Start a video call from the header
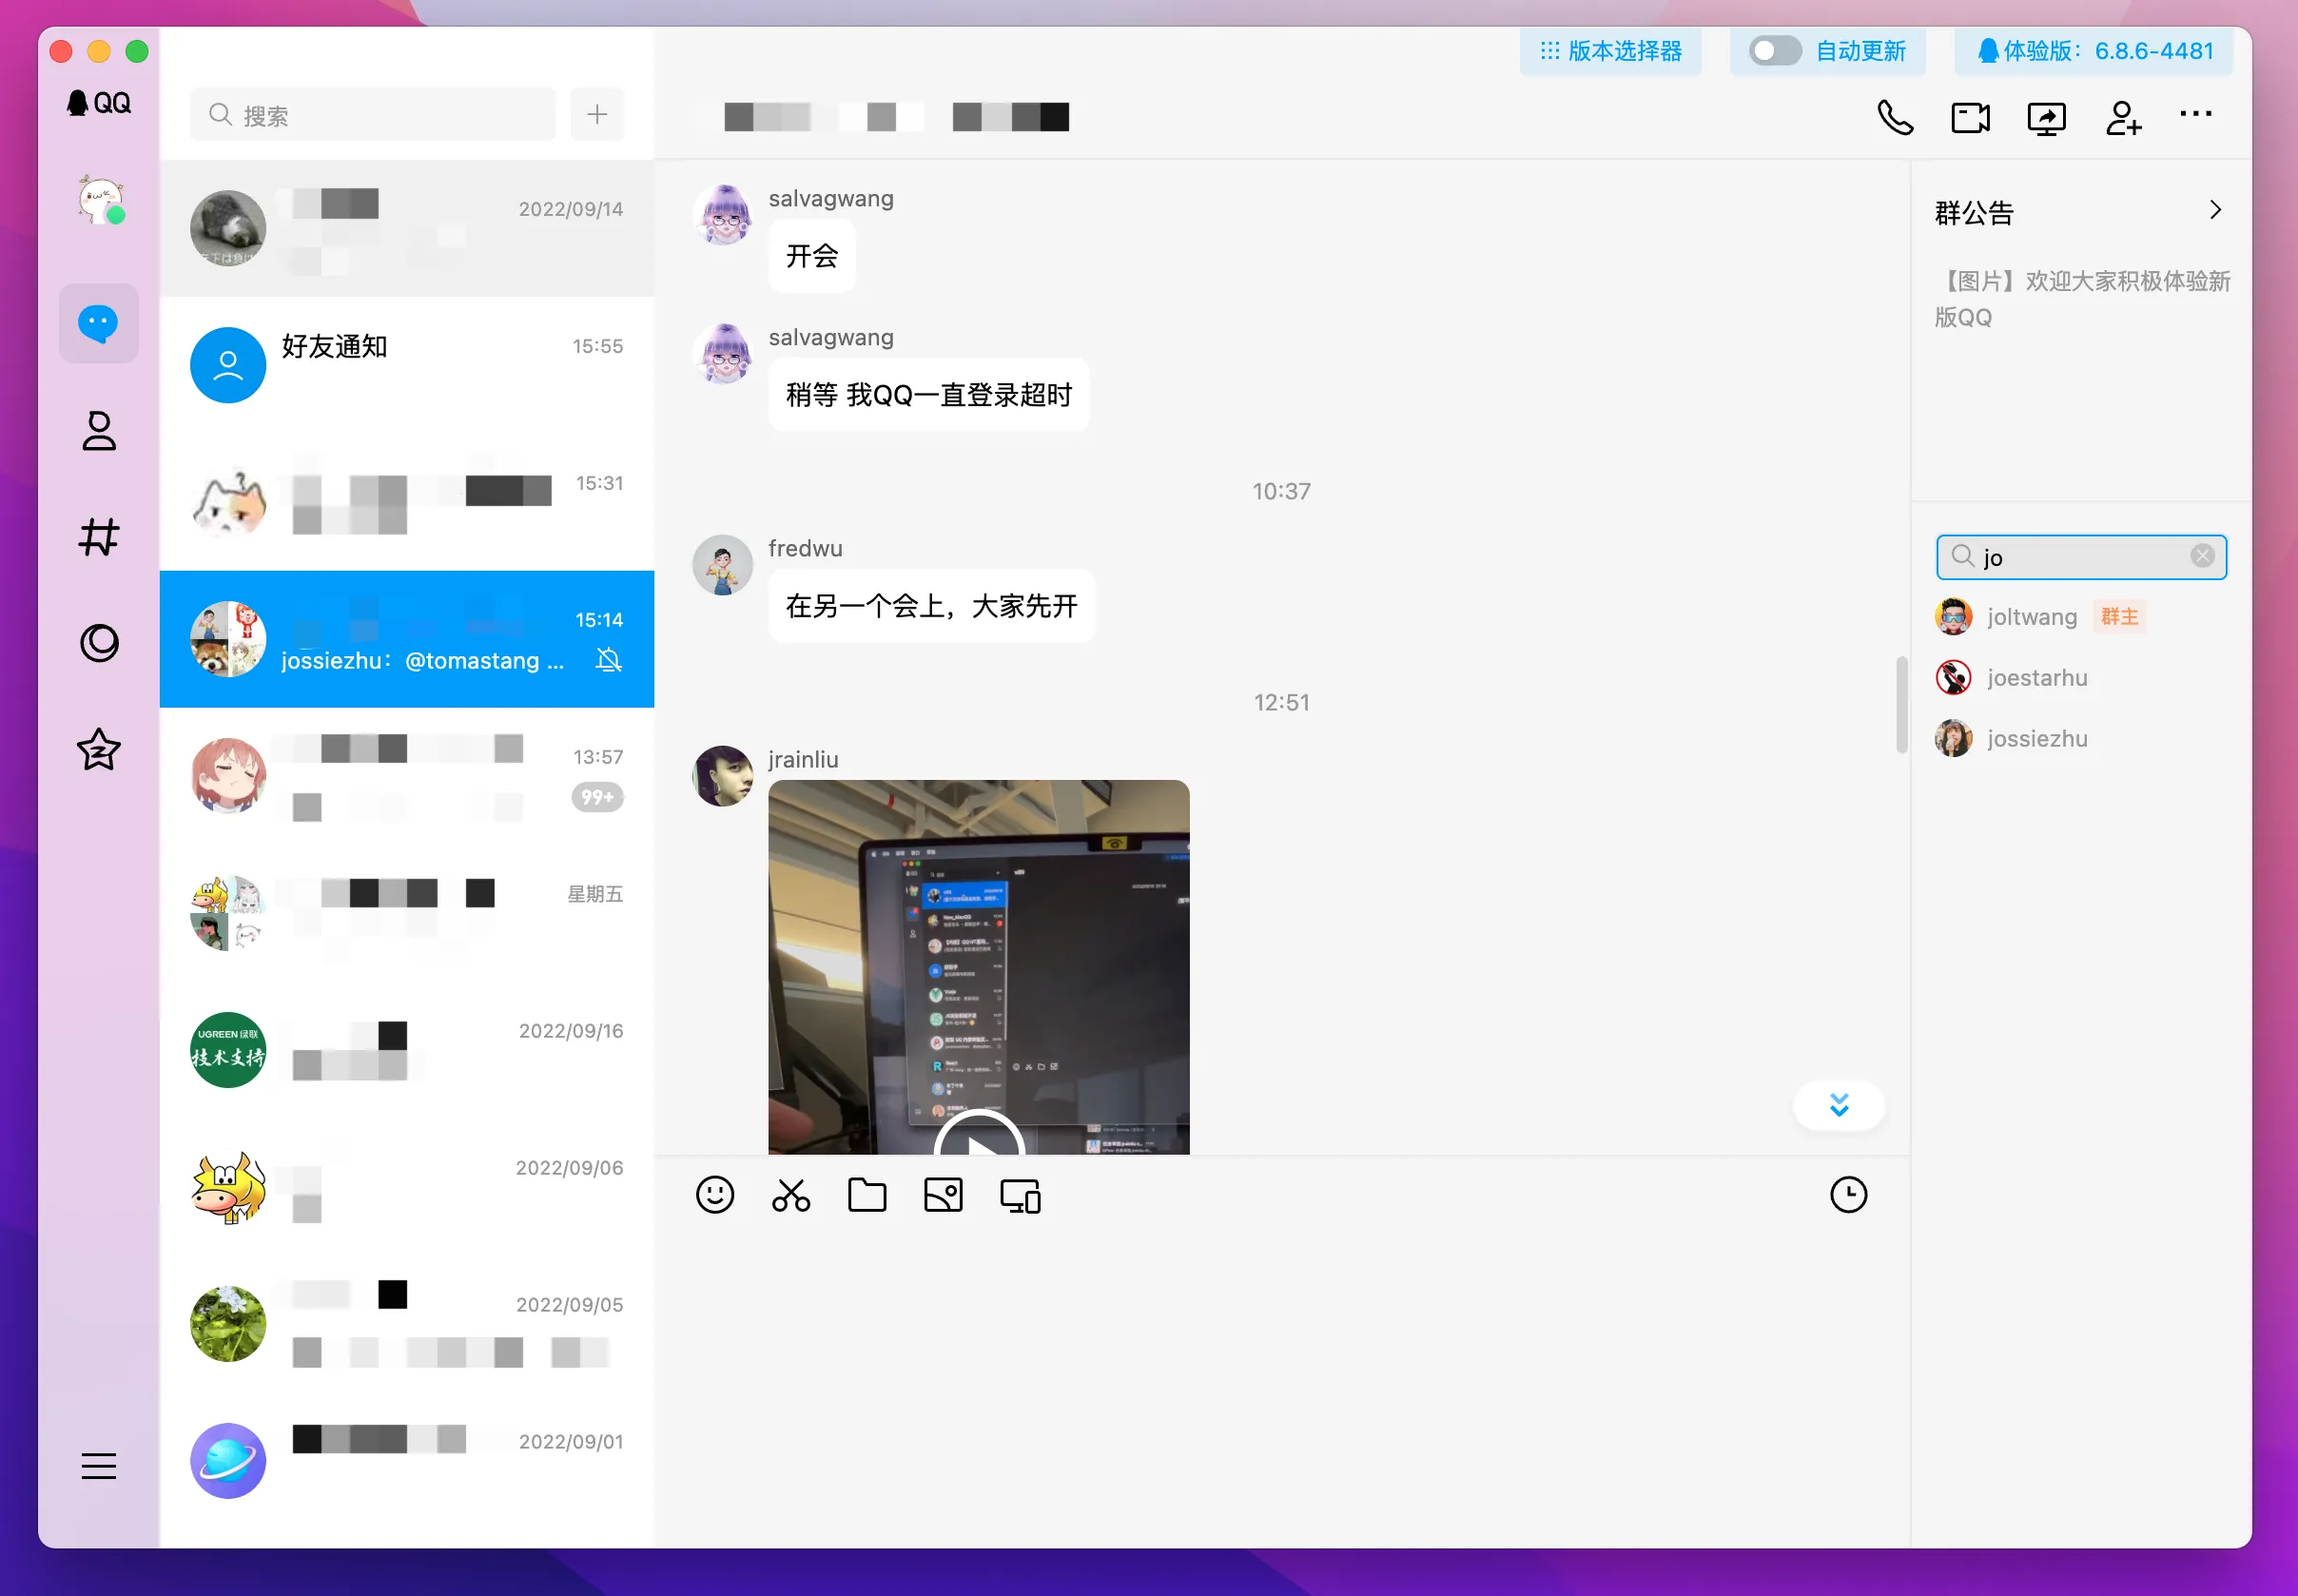The width and height of the screenshot is (2298, 1596). [1970, 118]
